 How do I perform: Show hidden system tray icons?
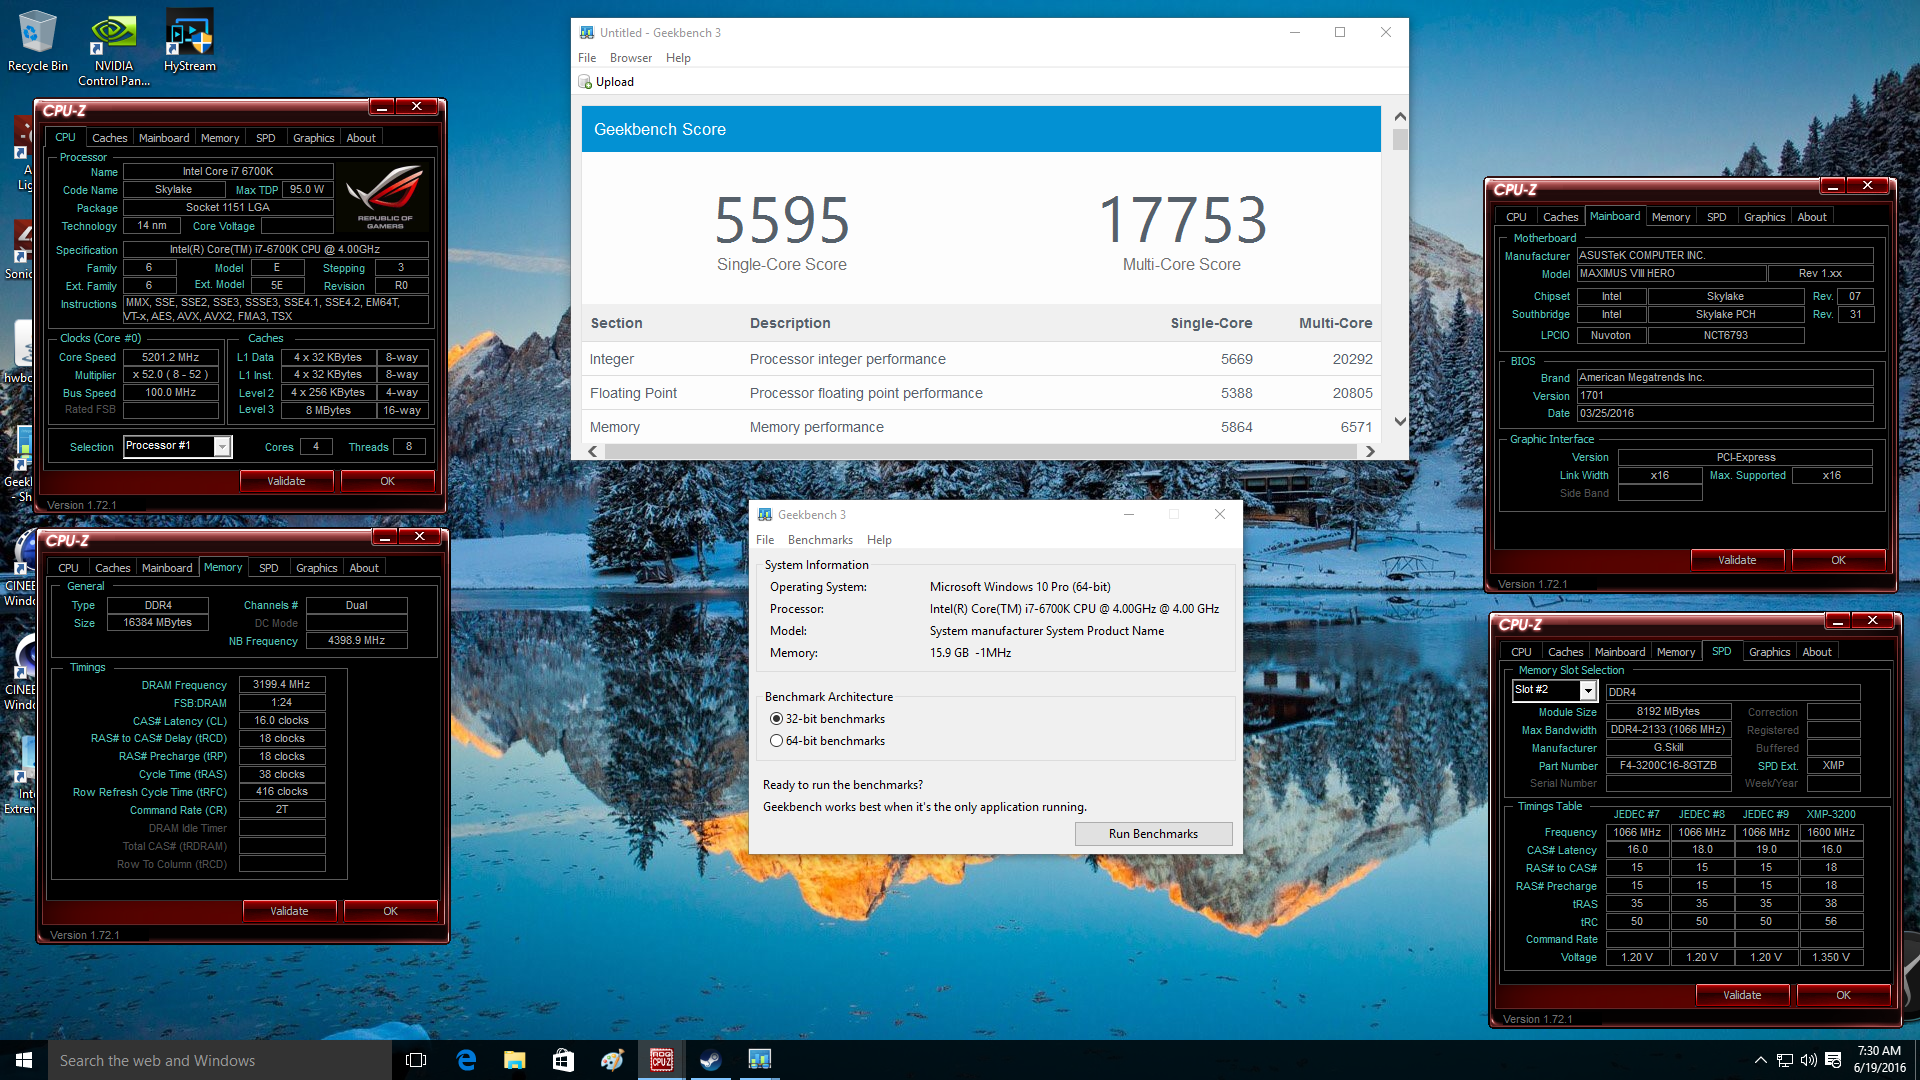(1760, 1060)
